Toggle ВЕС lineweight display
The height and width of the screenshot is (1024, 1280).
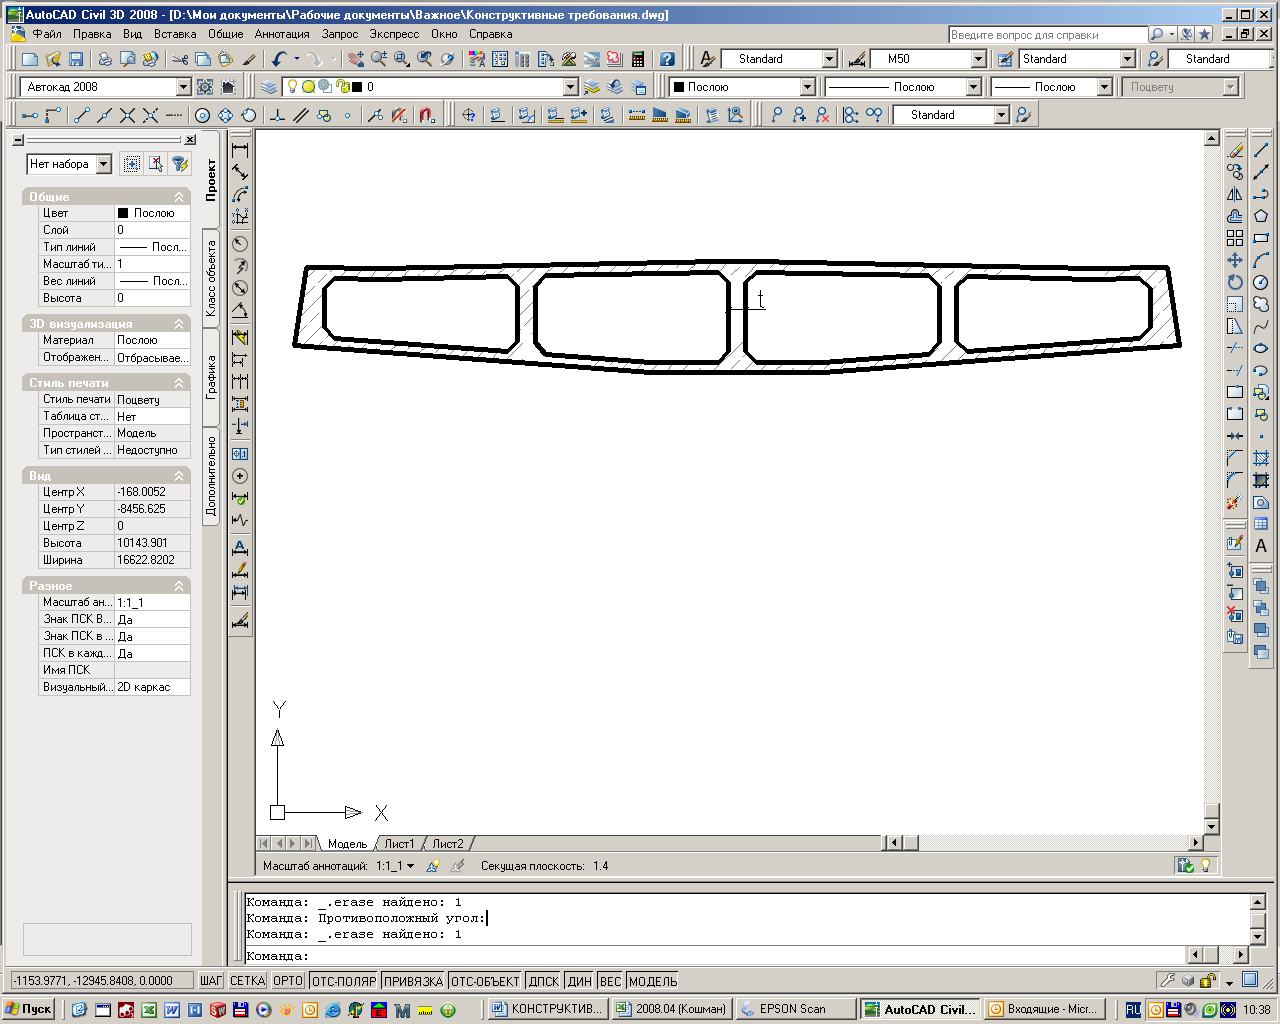pyautogui.click(x=610, y=981)
